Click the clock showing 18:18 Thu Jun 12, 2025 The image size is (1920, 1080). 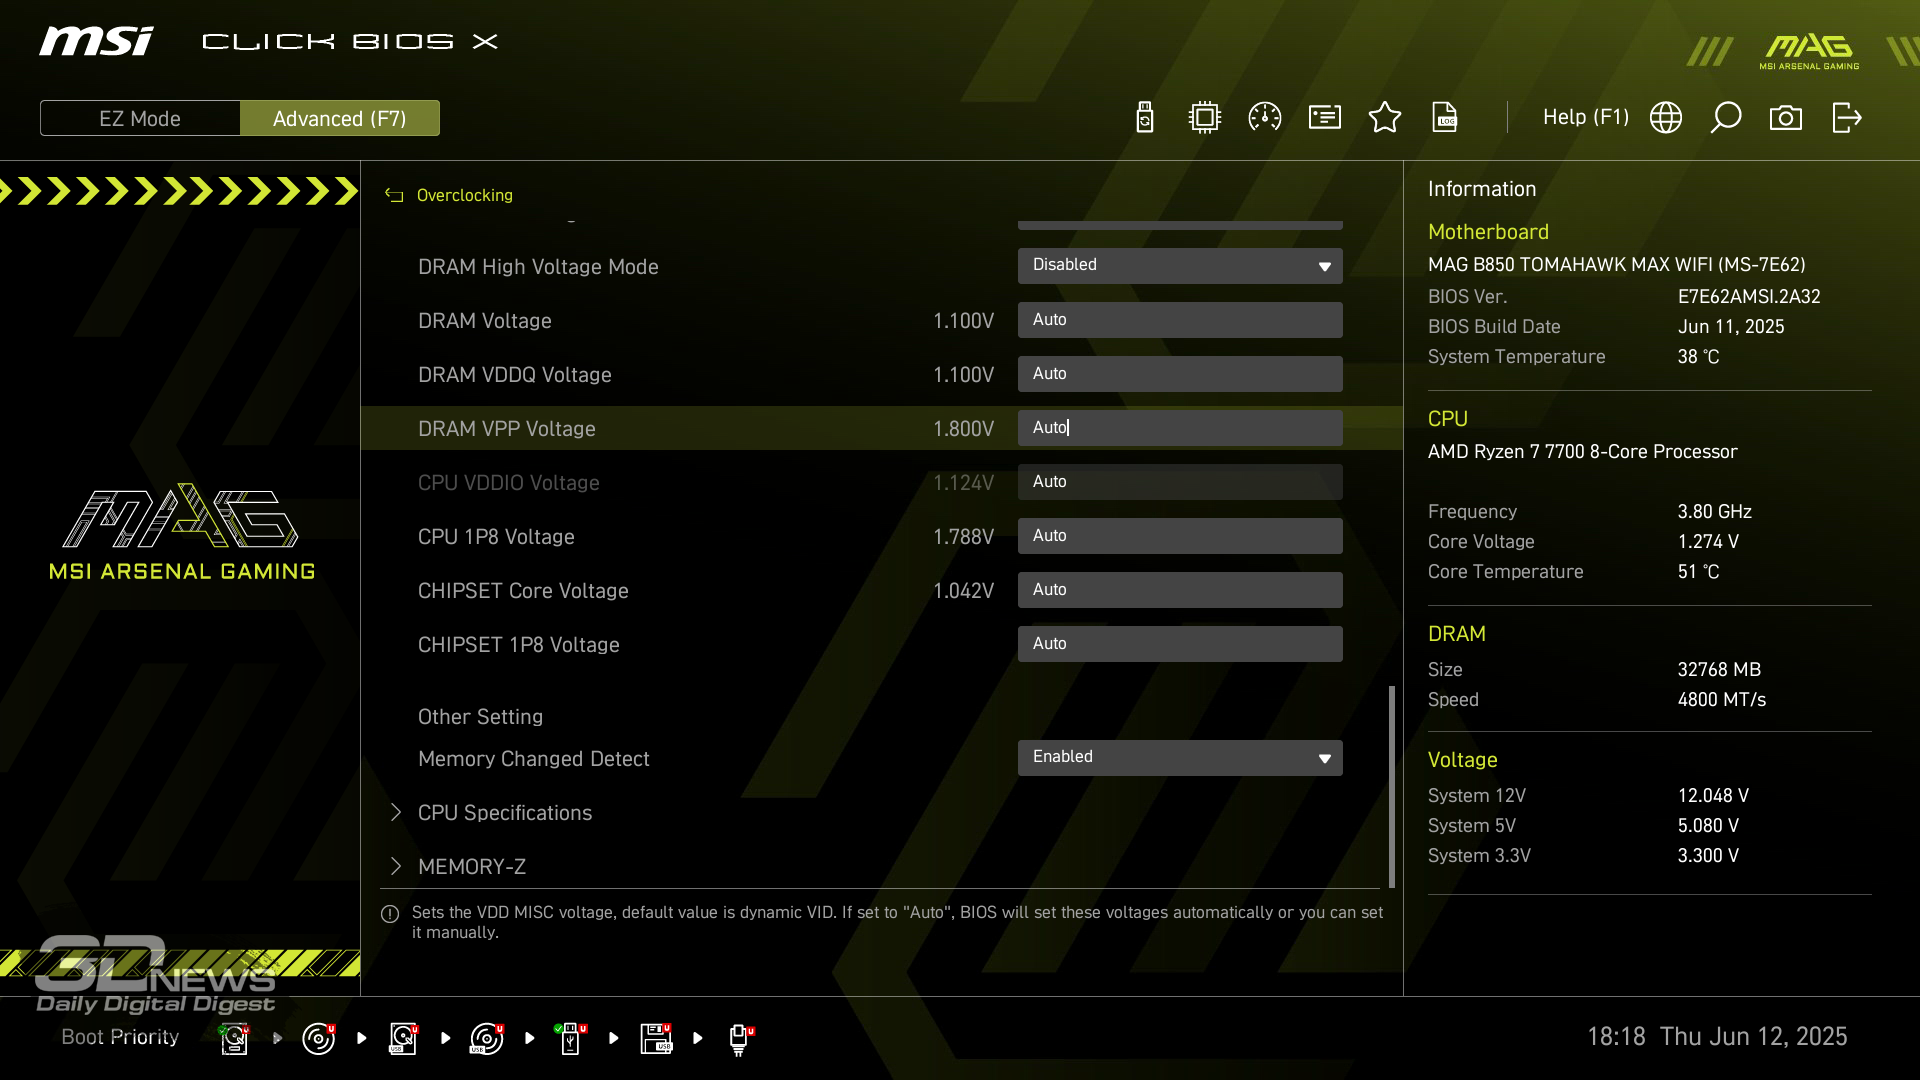coord(1717,1037)
